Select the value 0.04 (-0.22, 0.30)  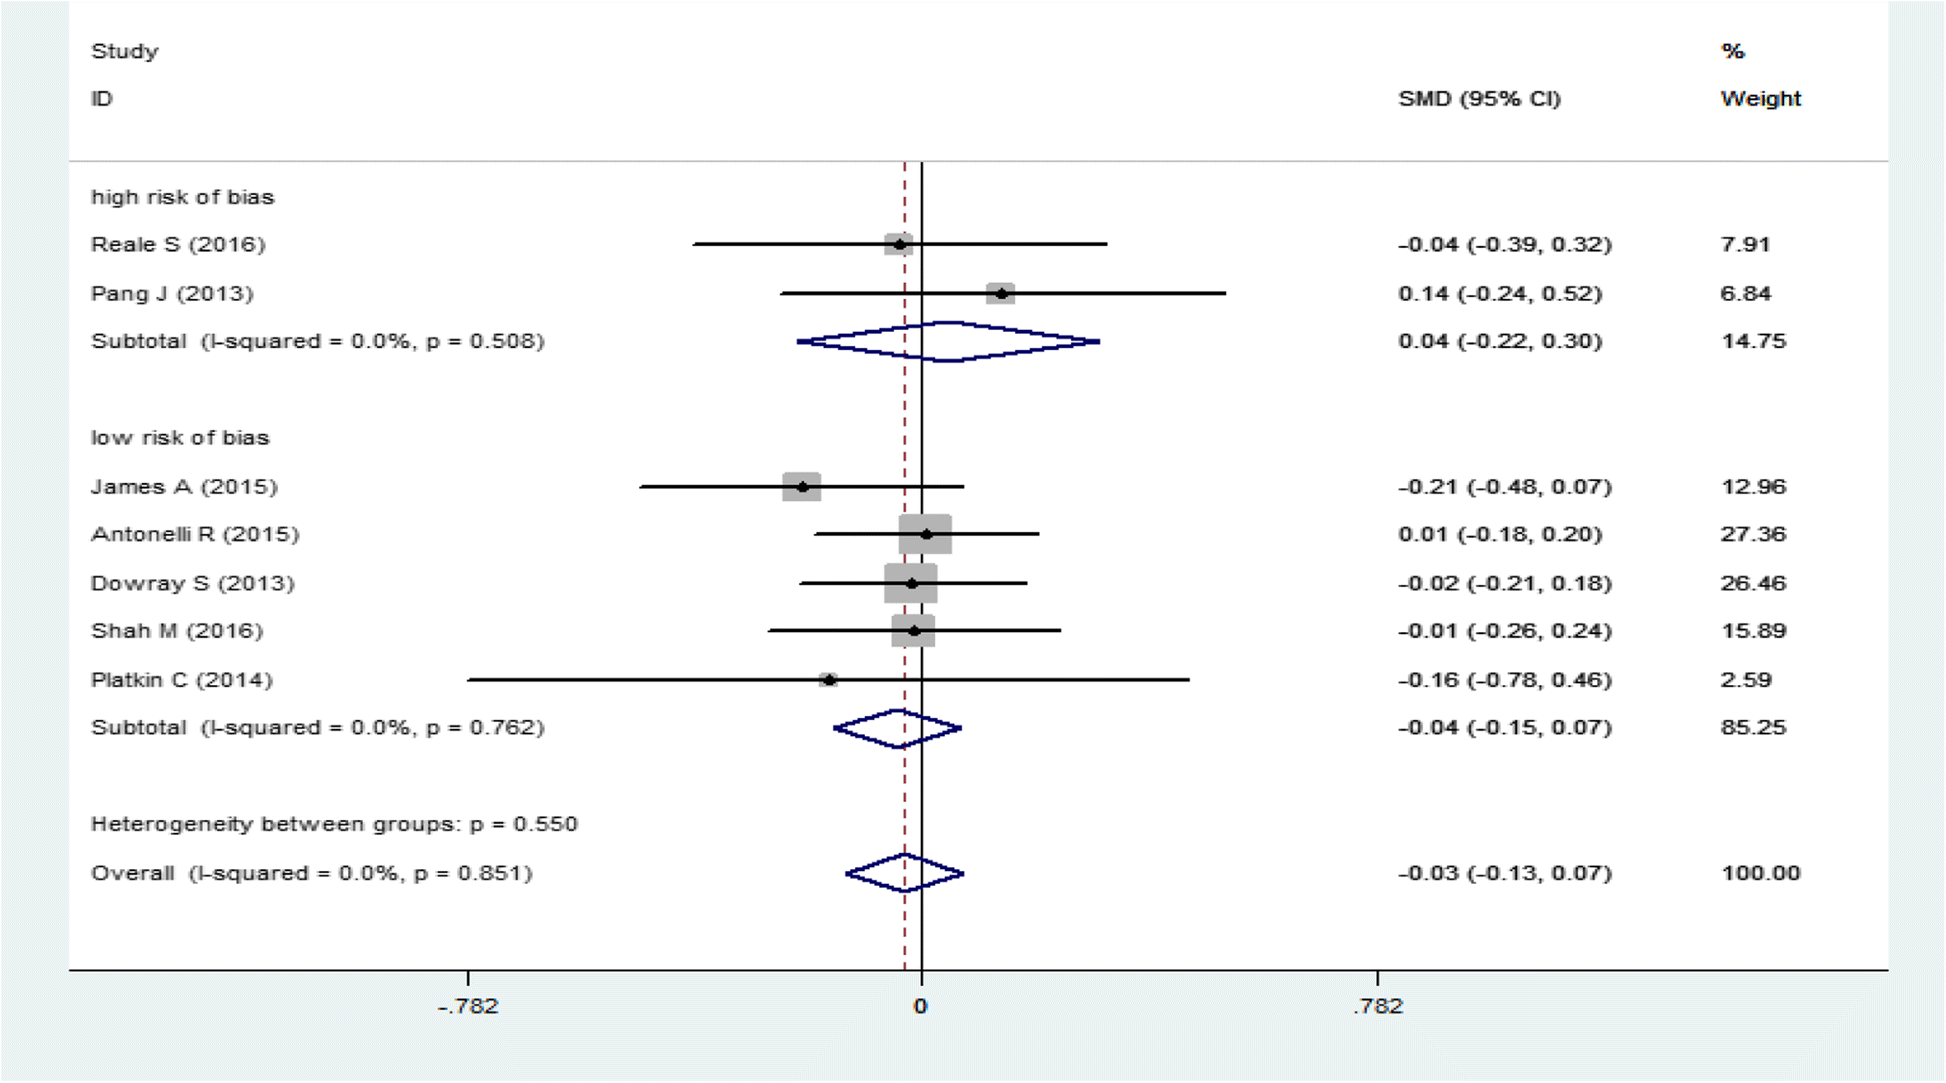tap(1500, 341)
